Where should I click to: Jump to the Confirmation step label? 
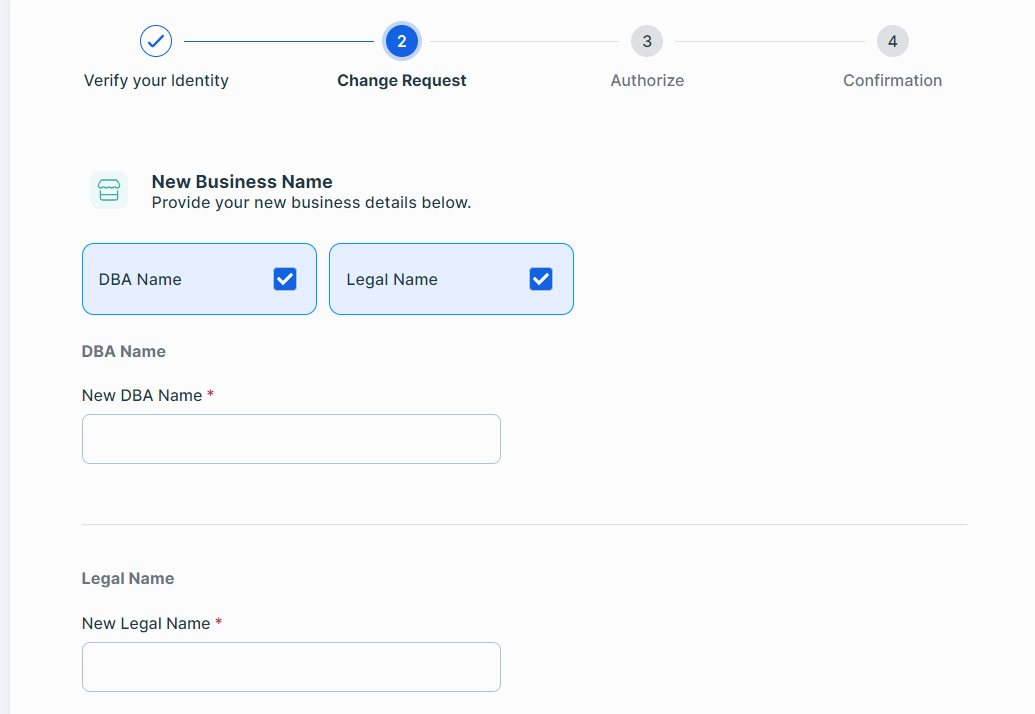[892, 81]
